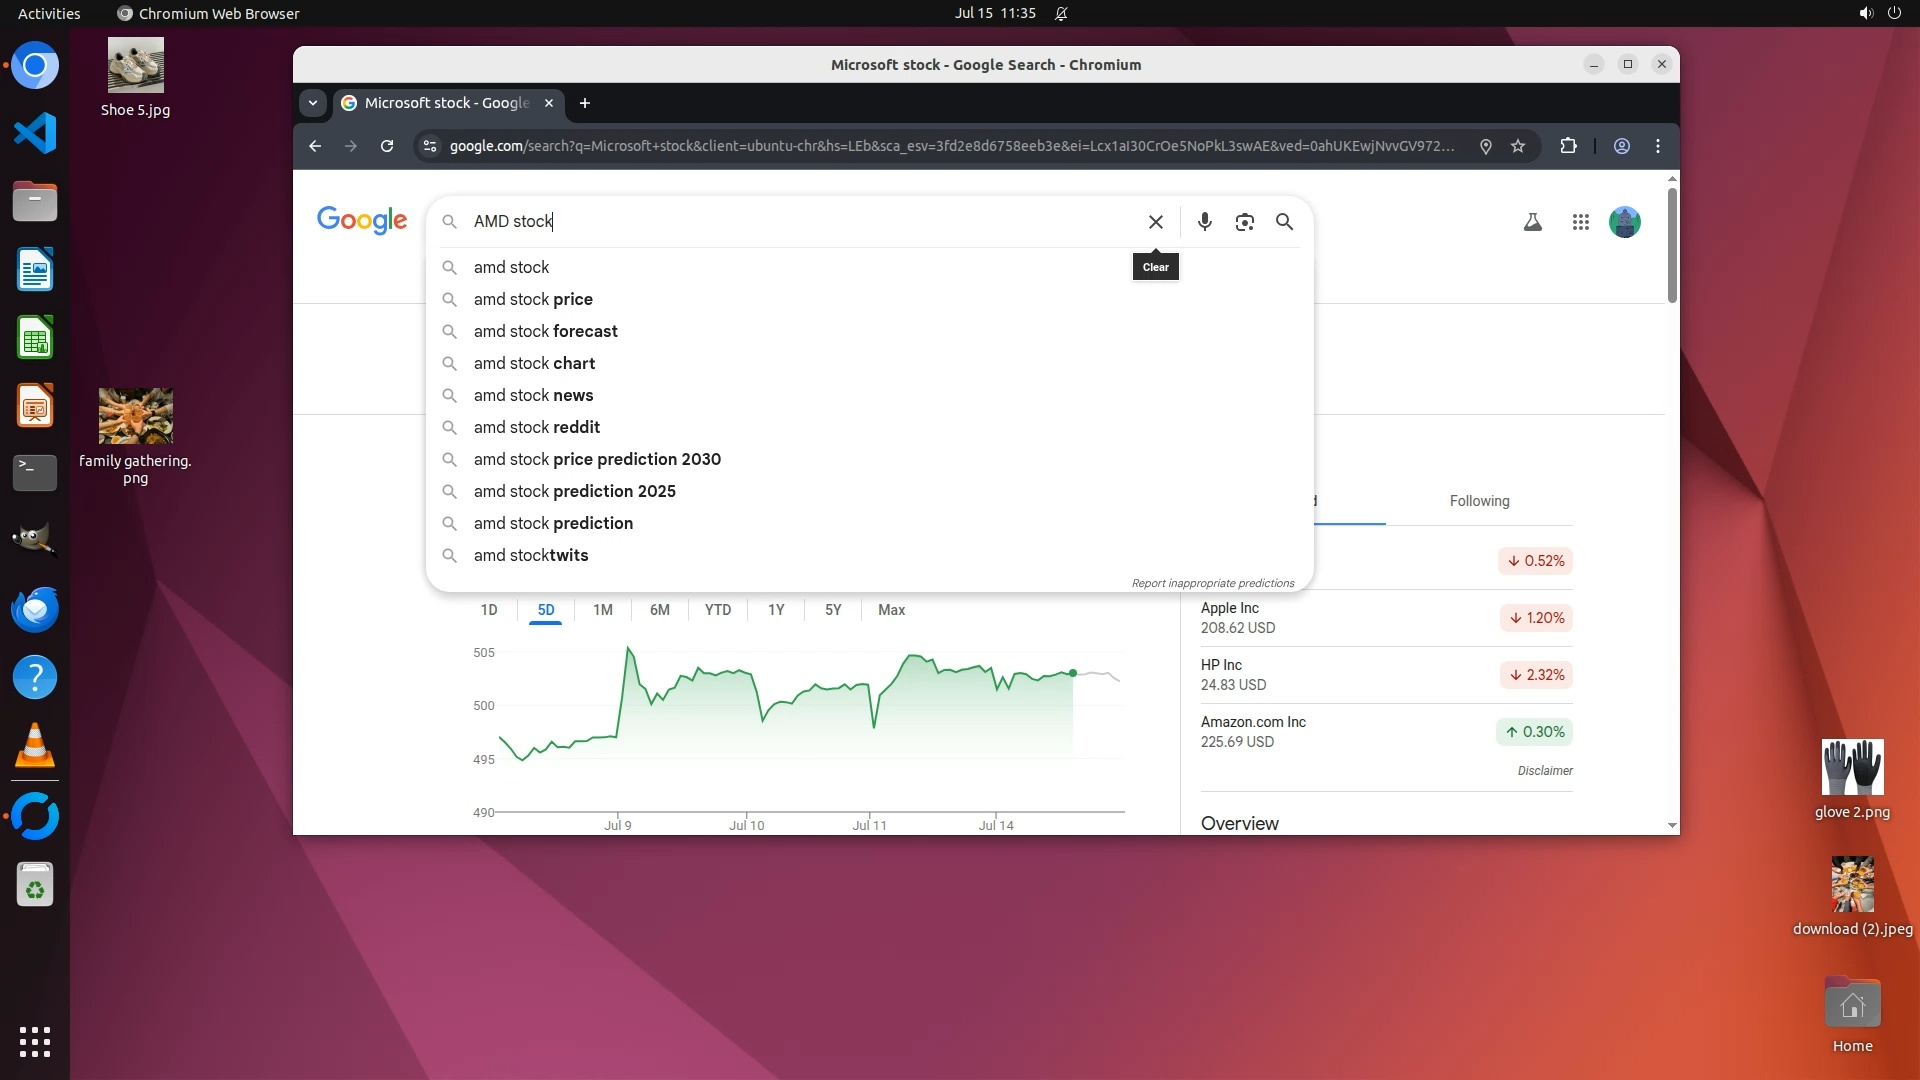Click the magnifier search submit icon
Screen dimensions: 1920x1080
(1284, 222)
